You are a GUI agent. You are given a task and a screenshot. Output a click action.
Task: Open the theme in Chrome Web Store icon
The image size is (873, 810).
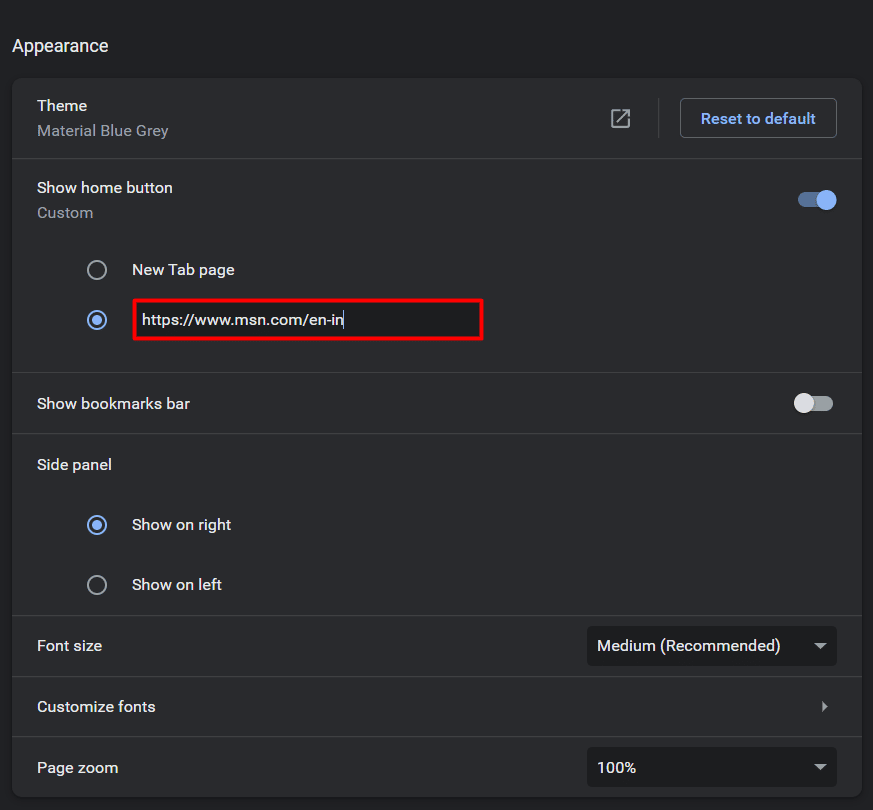pos(620,119)
